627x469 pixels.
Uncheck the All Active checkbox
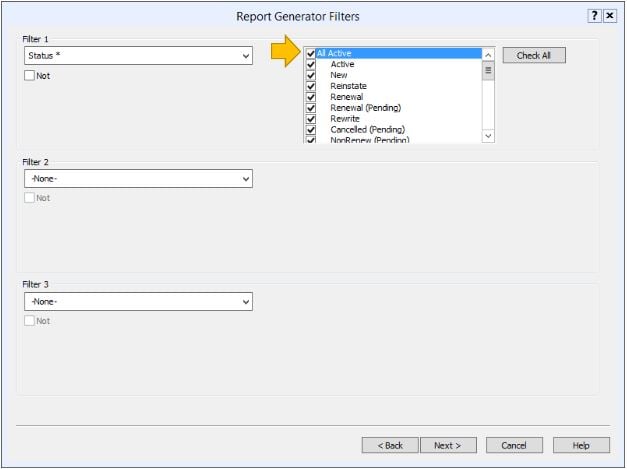311,53
